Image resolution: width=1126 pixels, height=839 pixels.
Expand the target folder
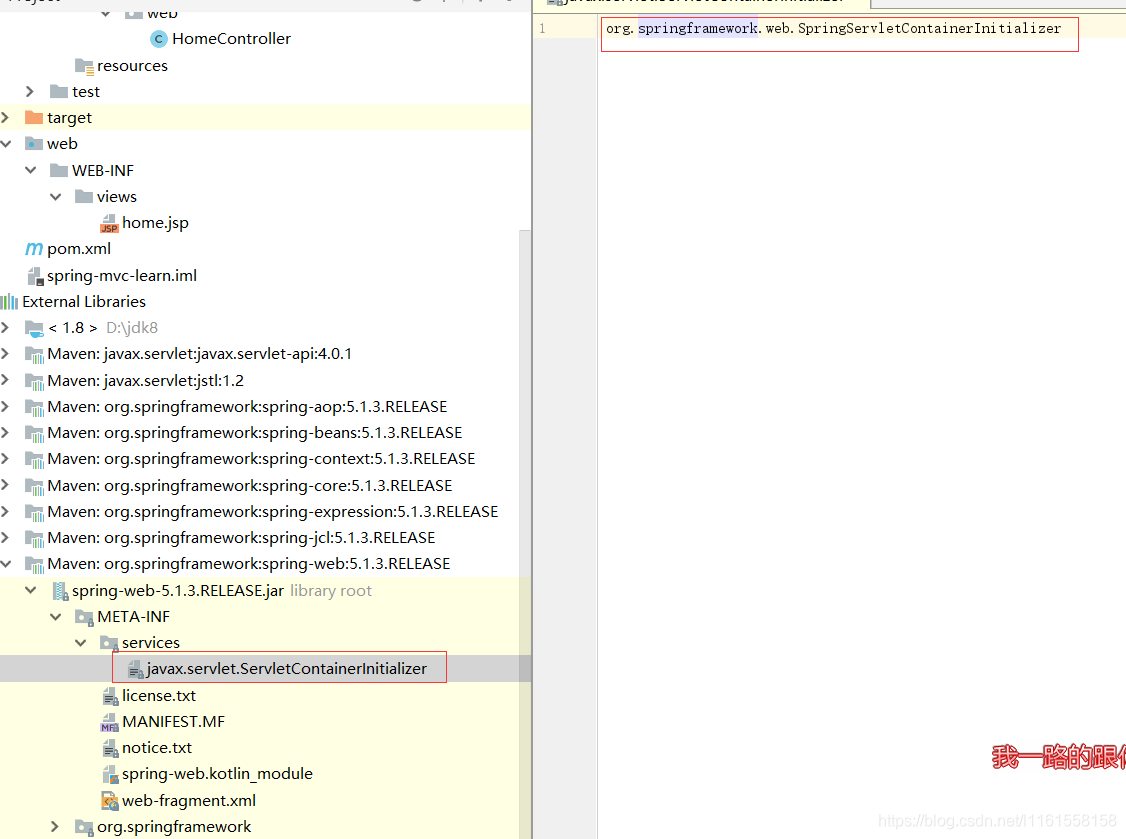point(5,117)
